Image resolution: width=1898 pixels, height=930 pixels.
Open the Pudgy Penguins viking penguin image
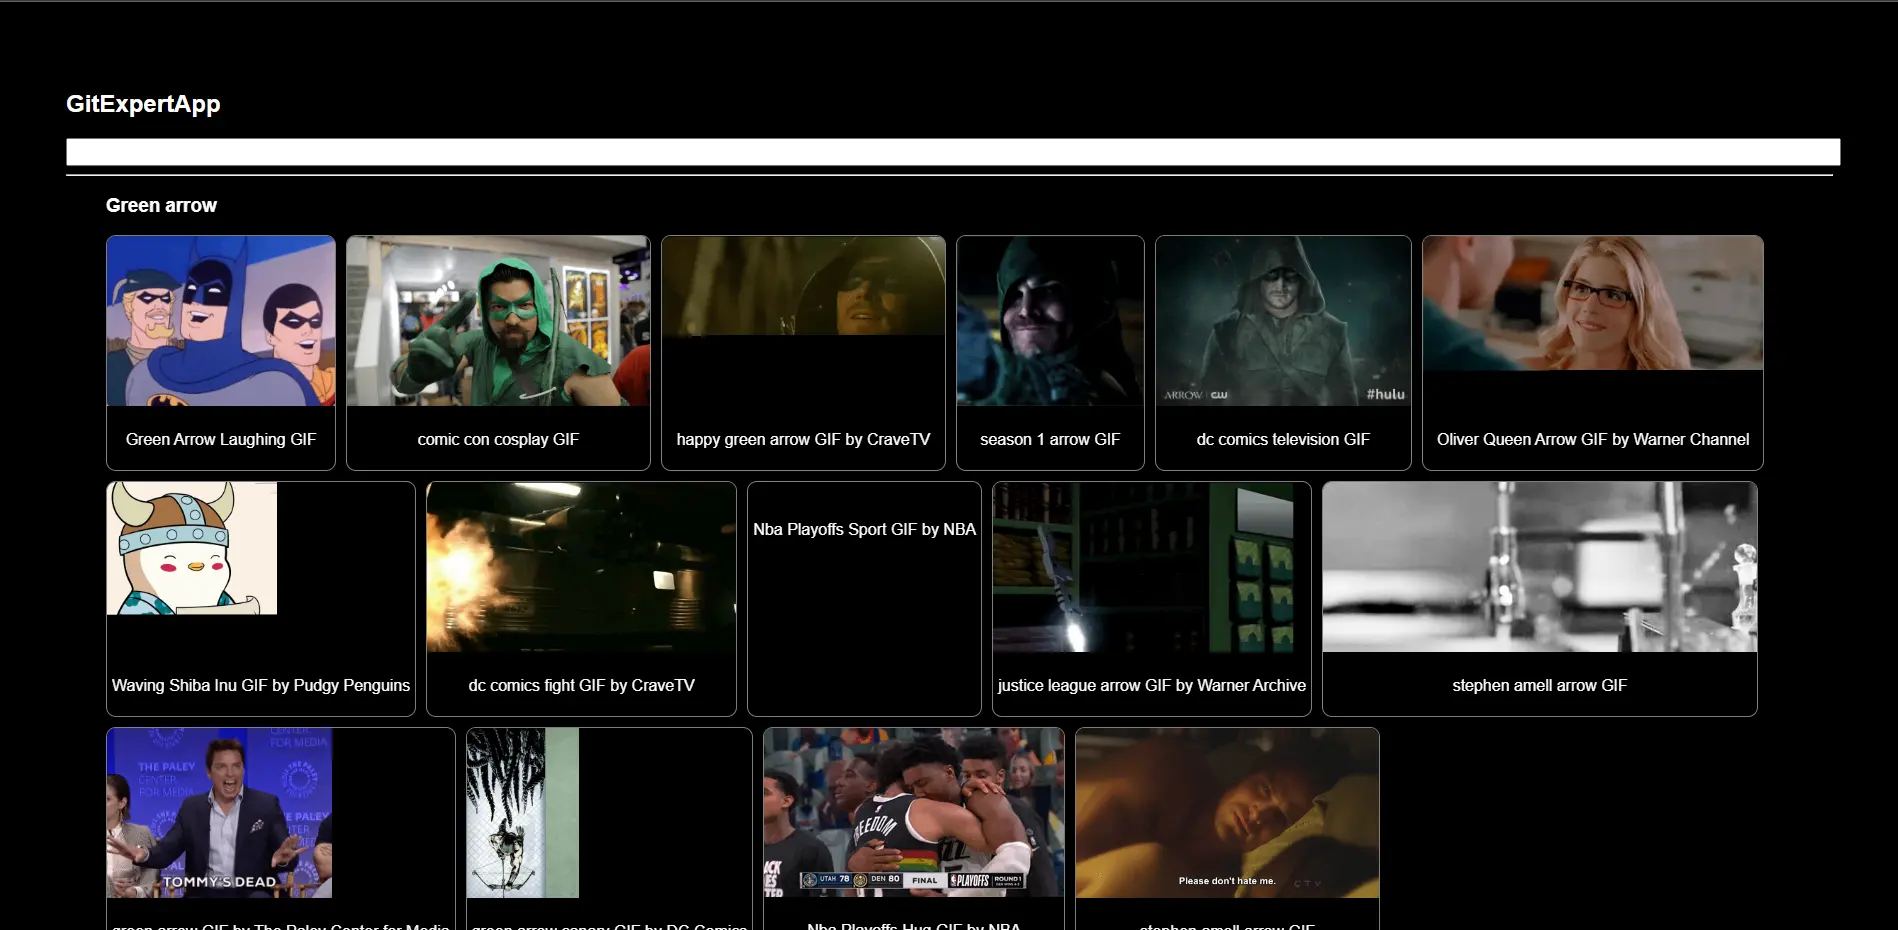(192, 548)
